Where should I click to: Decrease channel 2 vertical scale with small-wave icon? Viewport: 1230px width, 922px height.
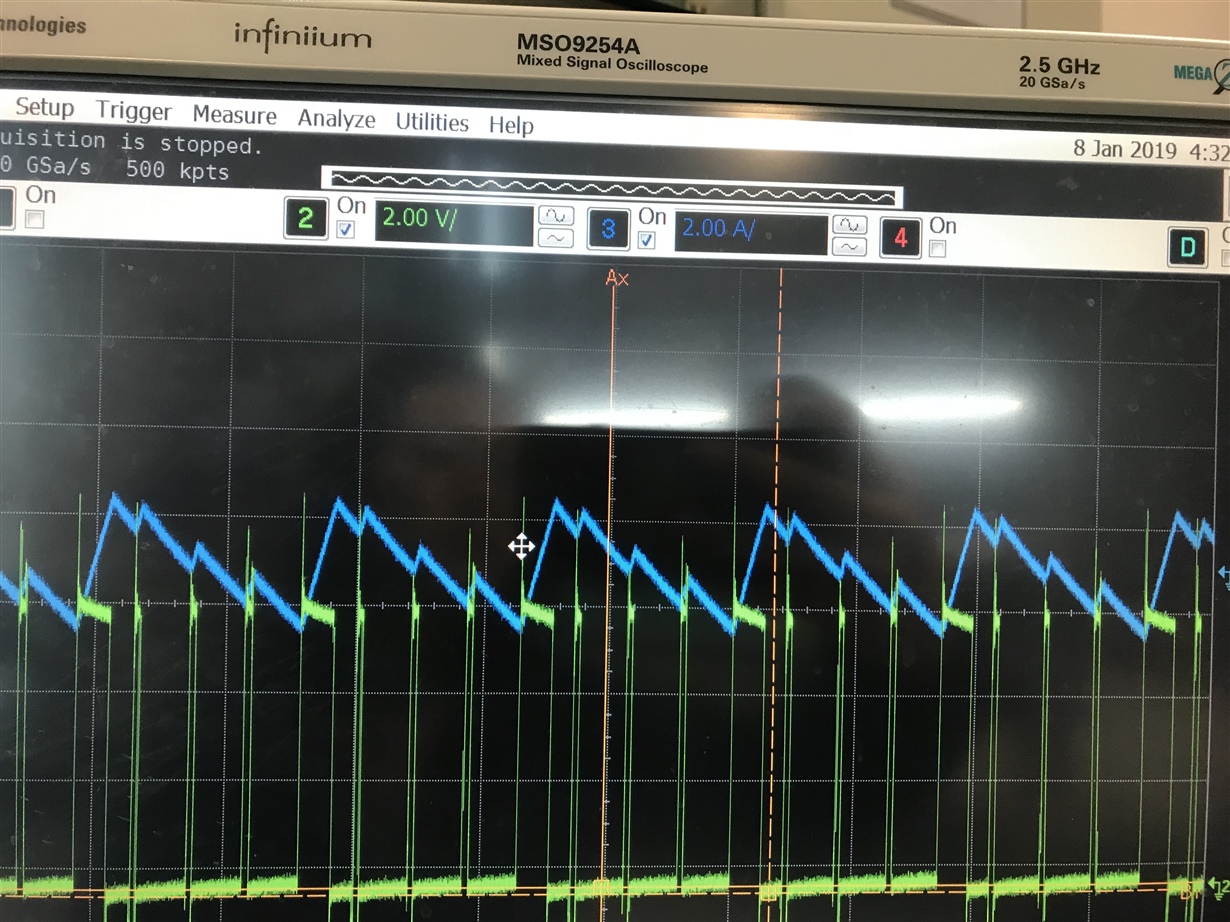click(555, 237)
